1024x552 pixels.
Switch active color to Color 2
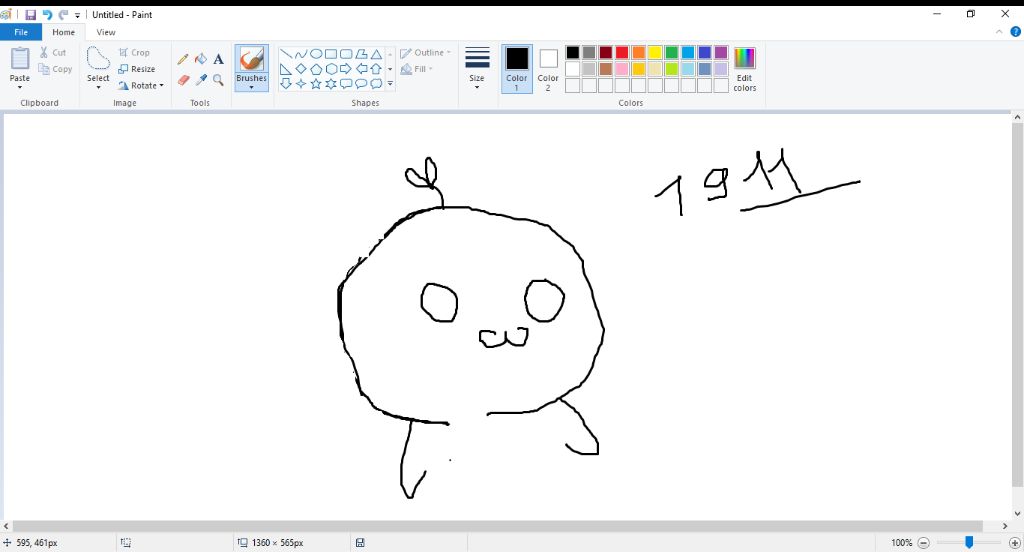[x=548, y=66]
